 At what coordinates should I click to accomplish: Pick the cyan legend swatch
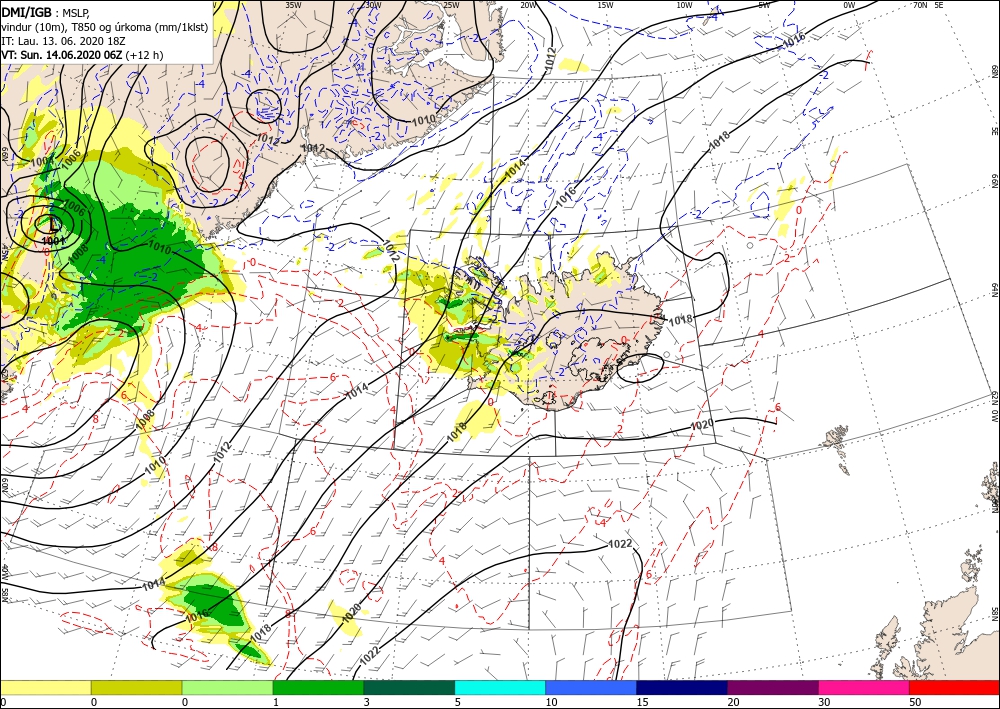(x=500, y=687)
